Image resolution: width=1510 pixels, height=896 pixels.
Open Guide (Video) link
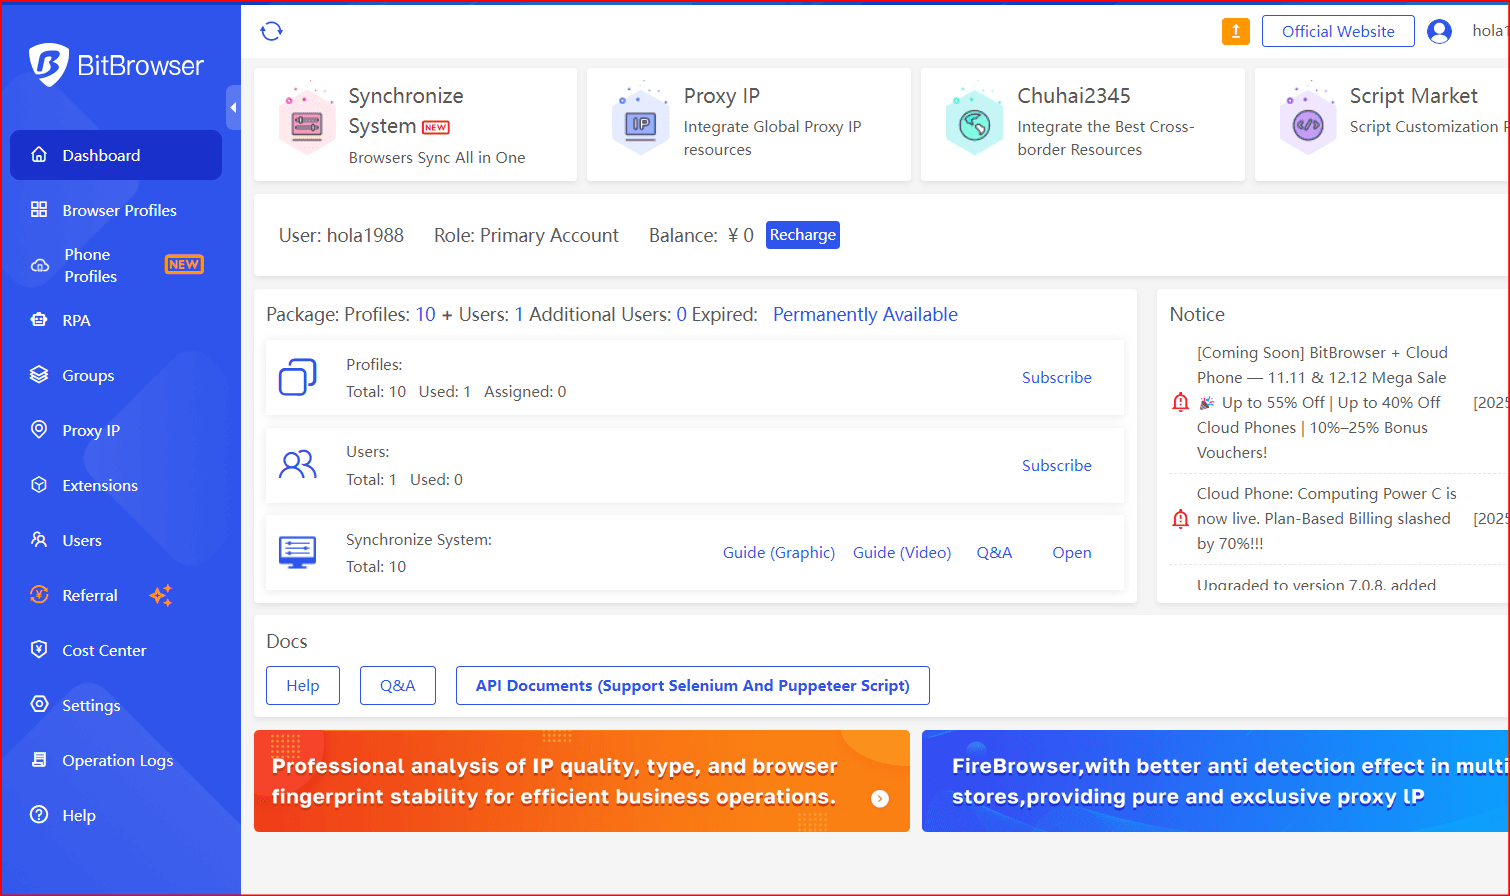point(901,552)
